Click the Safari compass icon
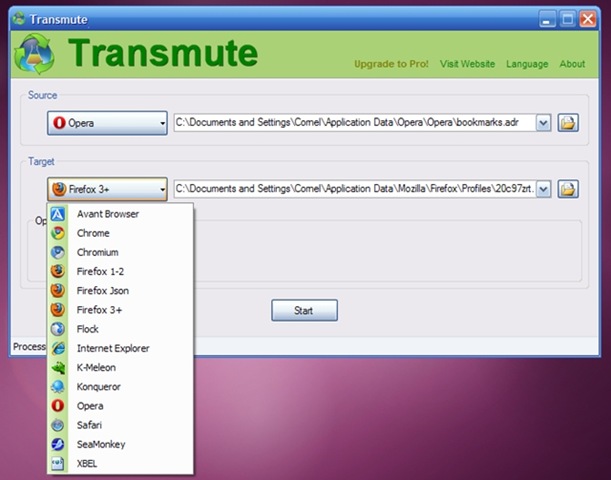Image resolution: width=611 pixels, height=480 pixels. [x=58, y=425]
